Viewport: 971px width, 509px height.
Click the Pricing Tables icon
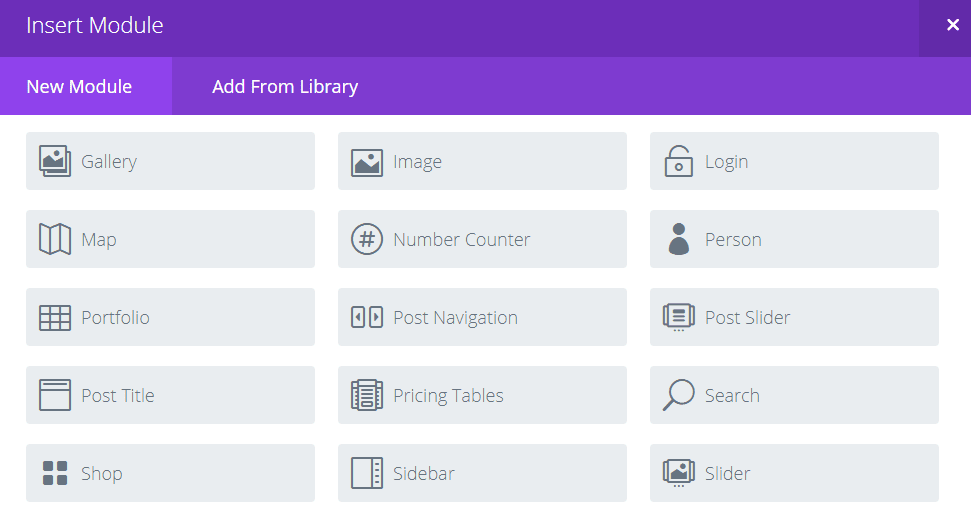367,395
